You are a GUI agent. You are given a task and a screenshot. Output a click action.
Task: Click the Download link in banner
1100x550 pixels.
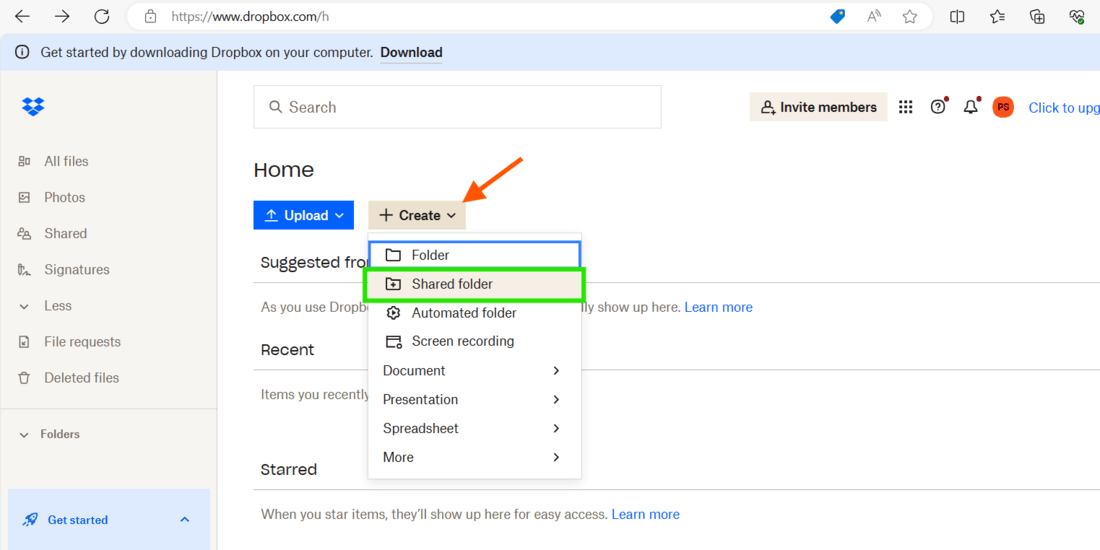pos(411,53)
